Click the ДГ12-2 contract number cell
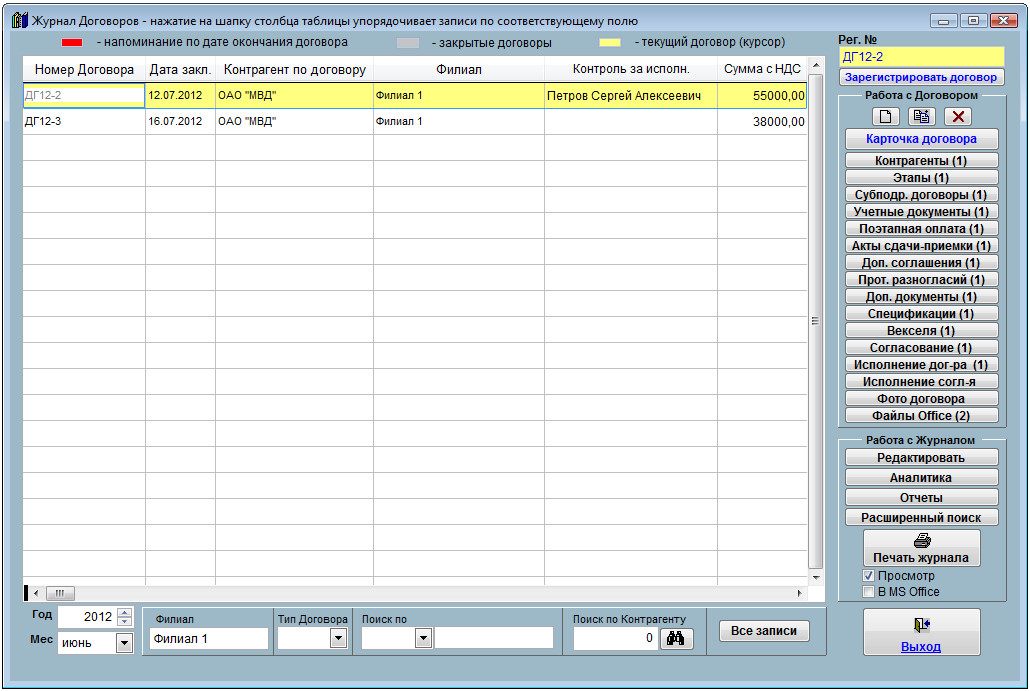 [x=84, y=96]
